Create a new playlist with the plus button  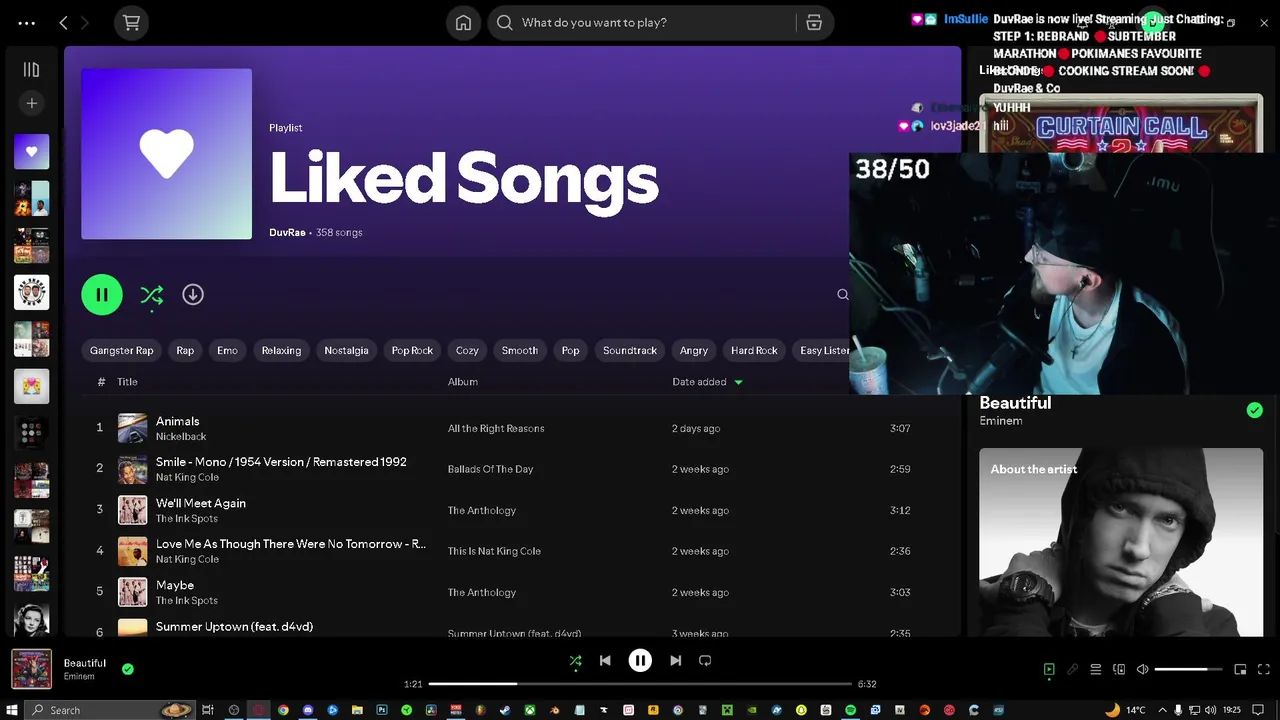31,103
